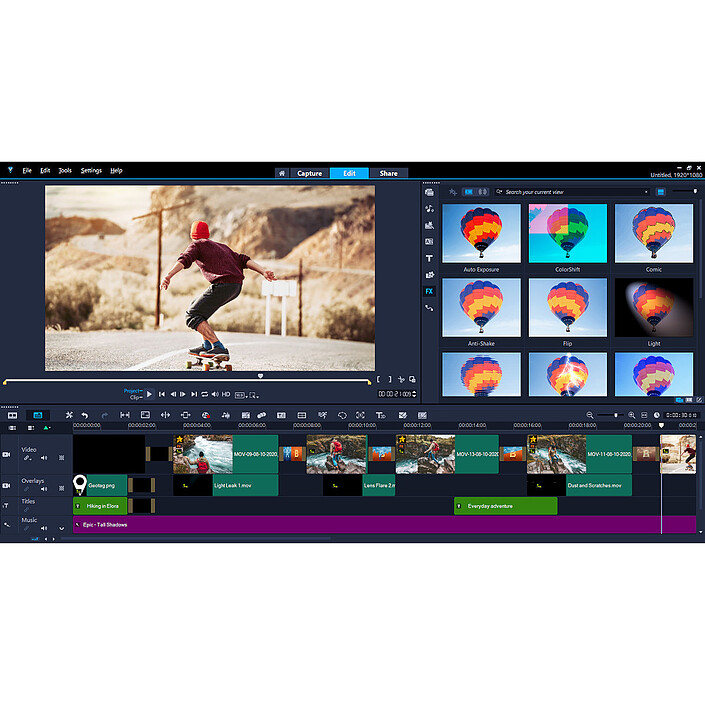Open the Tools menu

65,170
